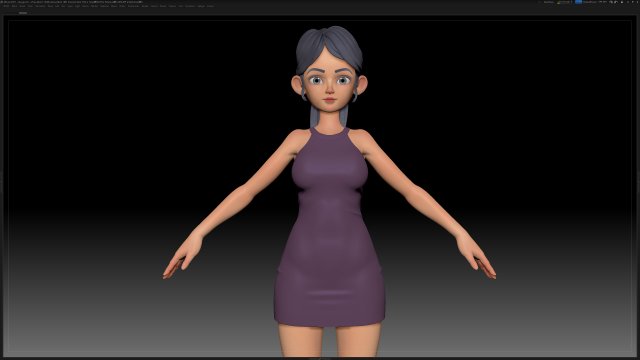Click the blue highlighted button in top-right bar

(578, 2)
